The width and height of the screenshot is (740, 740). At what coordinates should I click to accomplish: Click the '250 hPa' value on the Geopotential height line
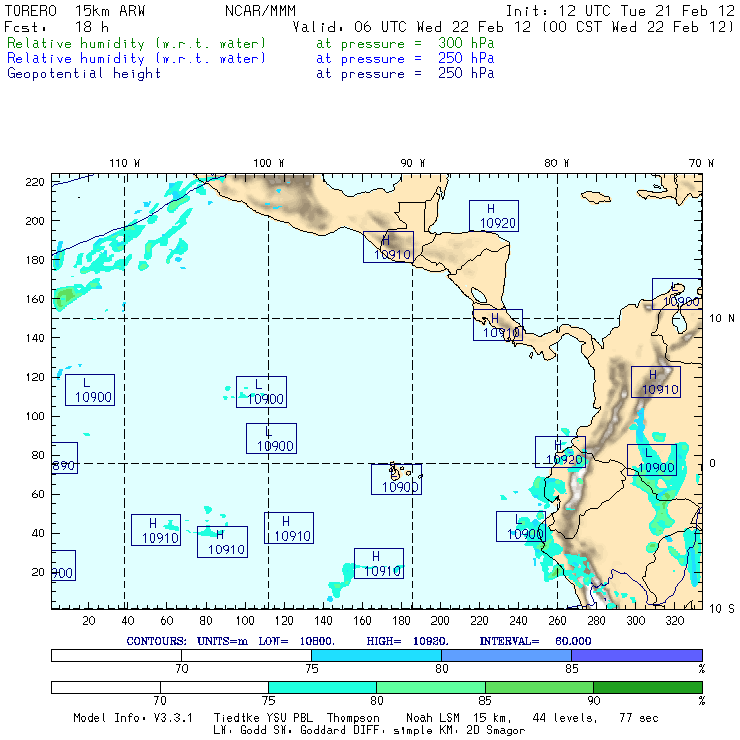[x=466, y=73]
